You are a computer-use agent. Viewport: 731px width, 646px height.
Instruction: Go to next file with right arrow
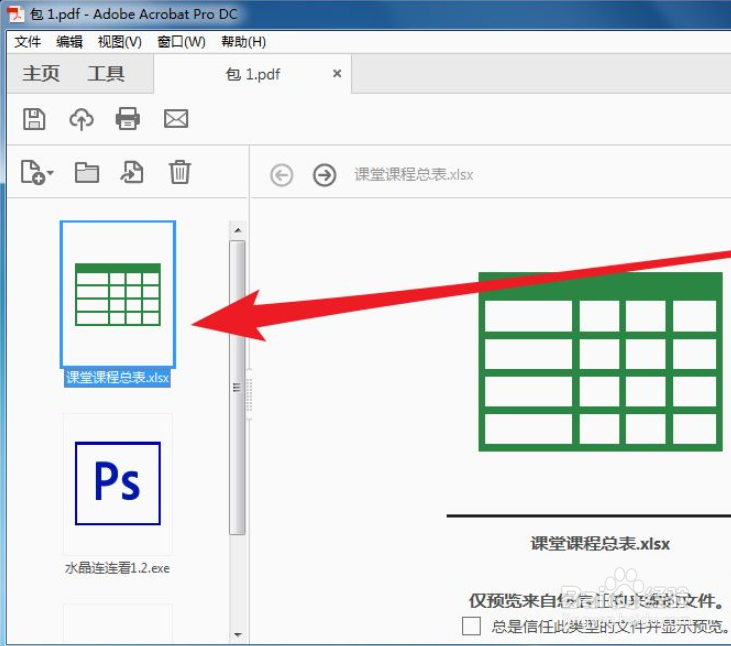(x=324, y=175)
